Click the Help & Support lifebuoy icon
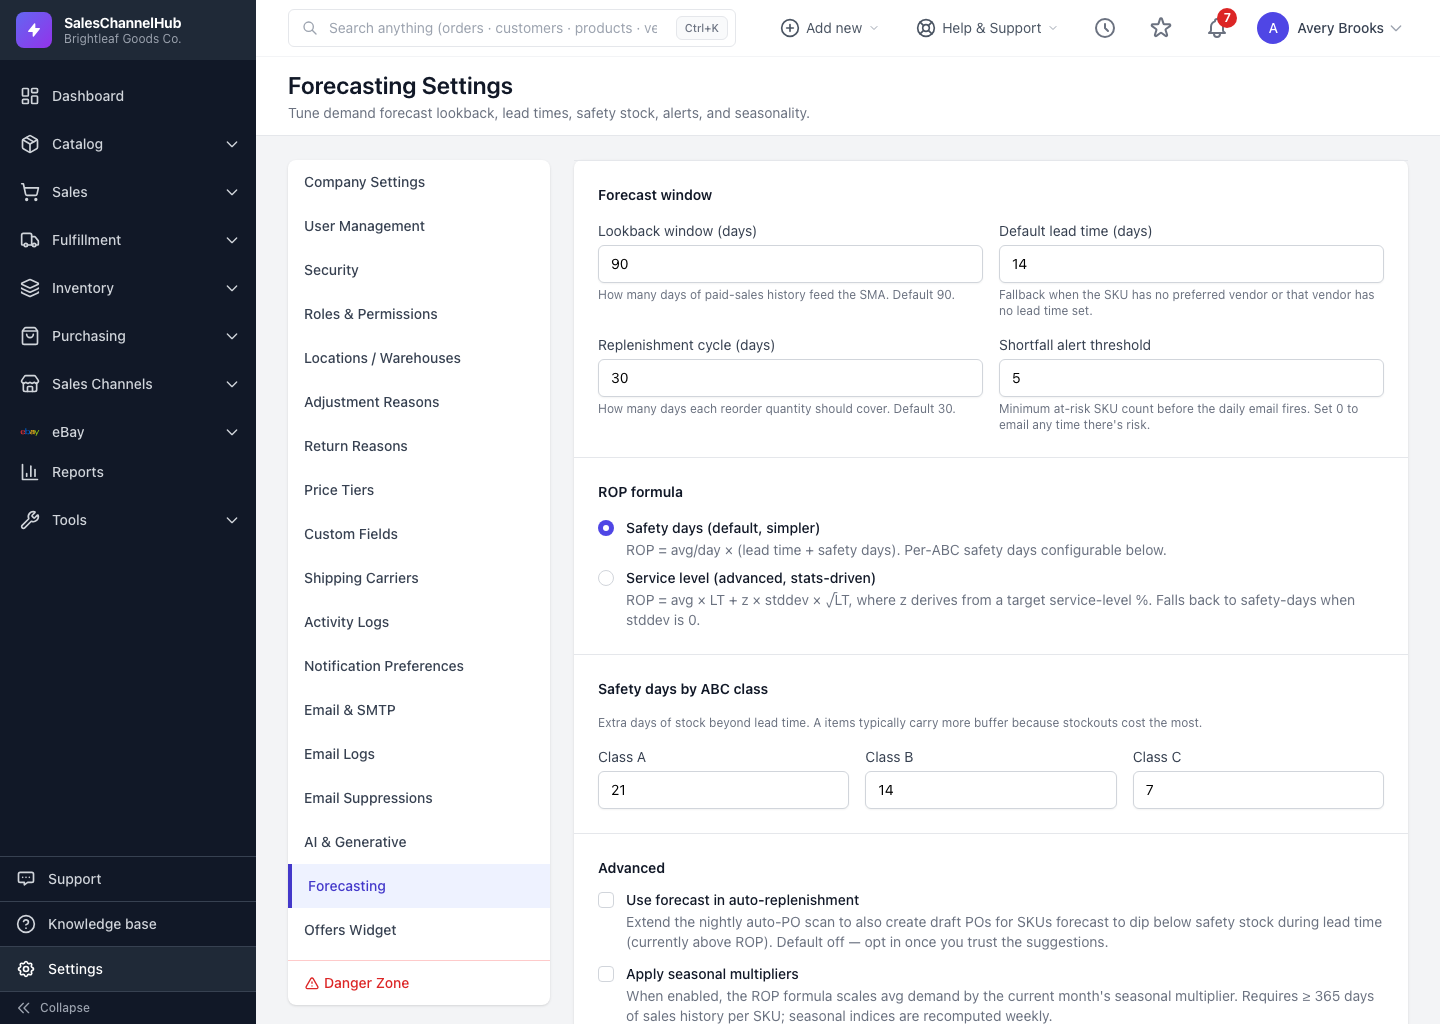 click(926, 28)
